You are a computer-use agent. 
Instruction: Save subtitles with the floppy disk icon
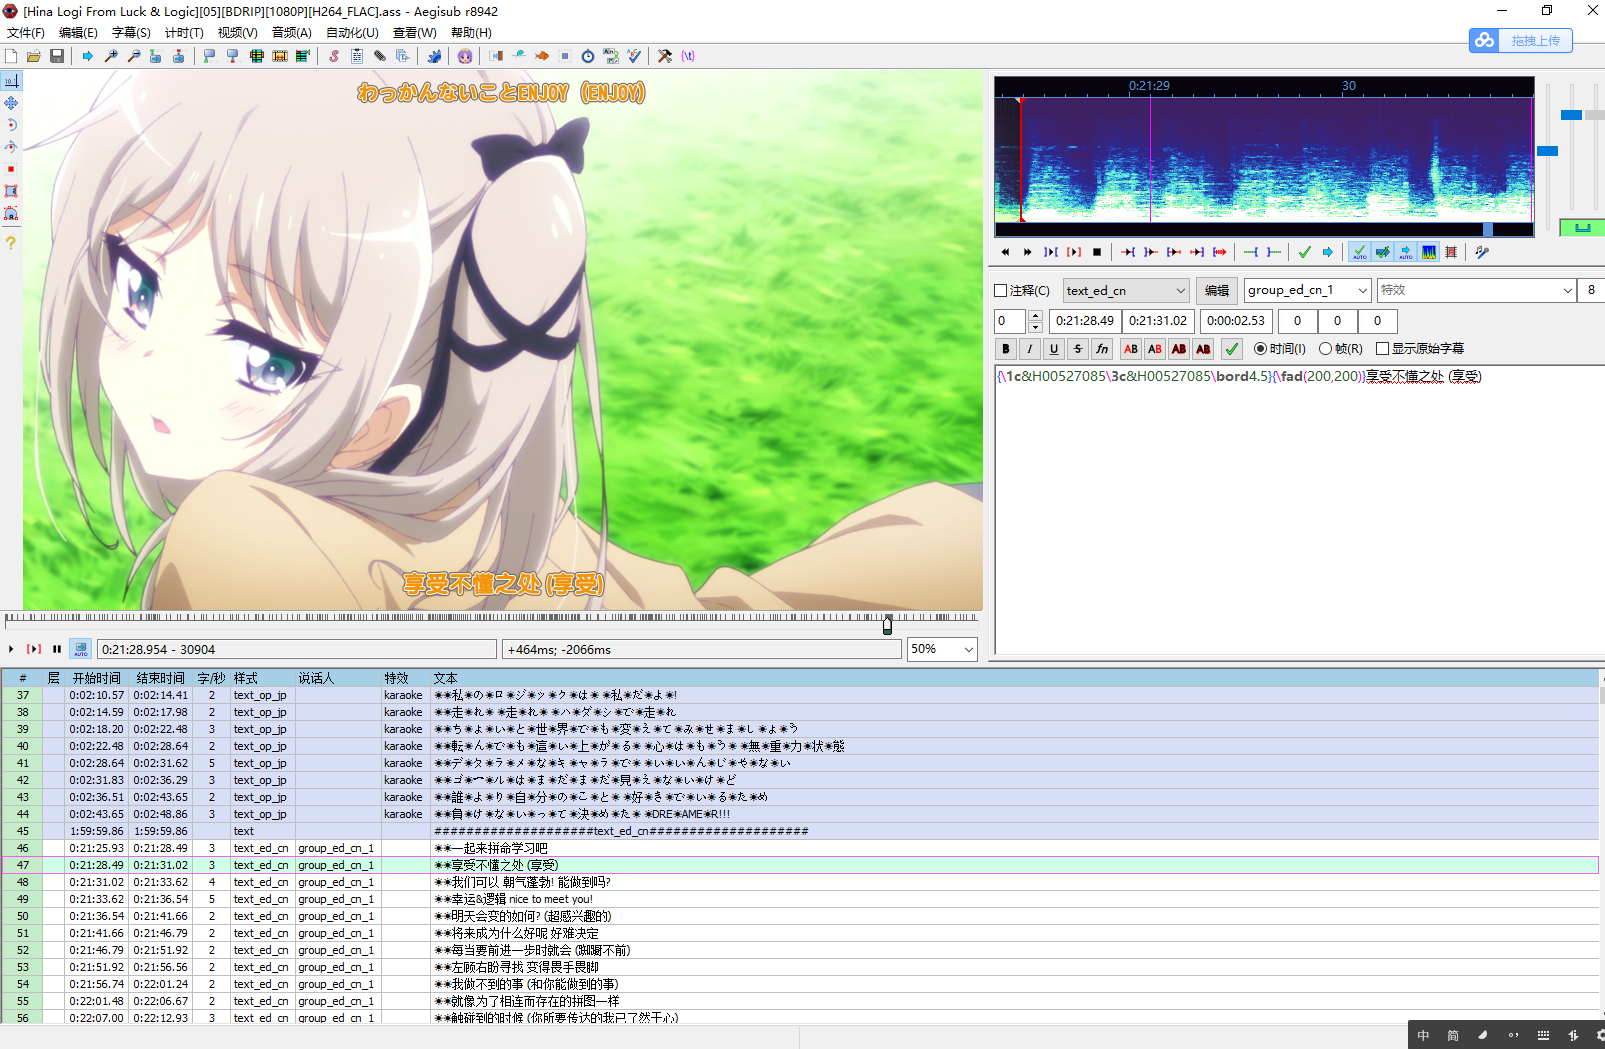pyautogui.click(x=57, y=56)
